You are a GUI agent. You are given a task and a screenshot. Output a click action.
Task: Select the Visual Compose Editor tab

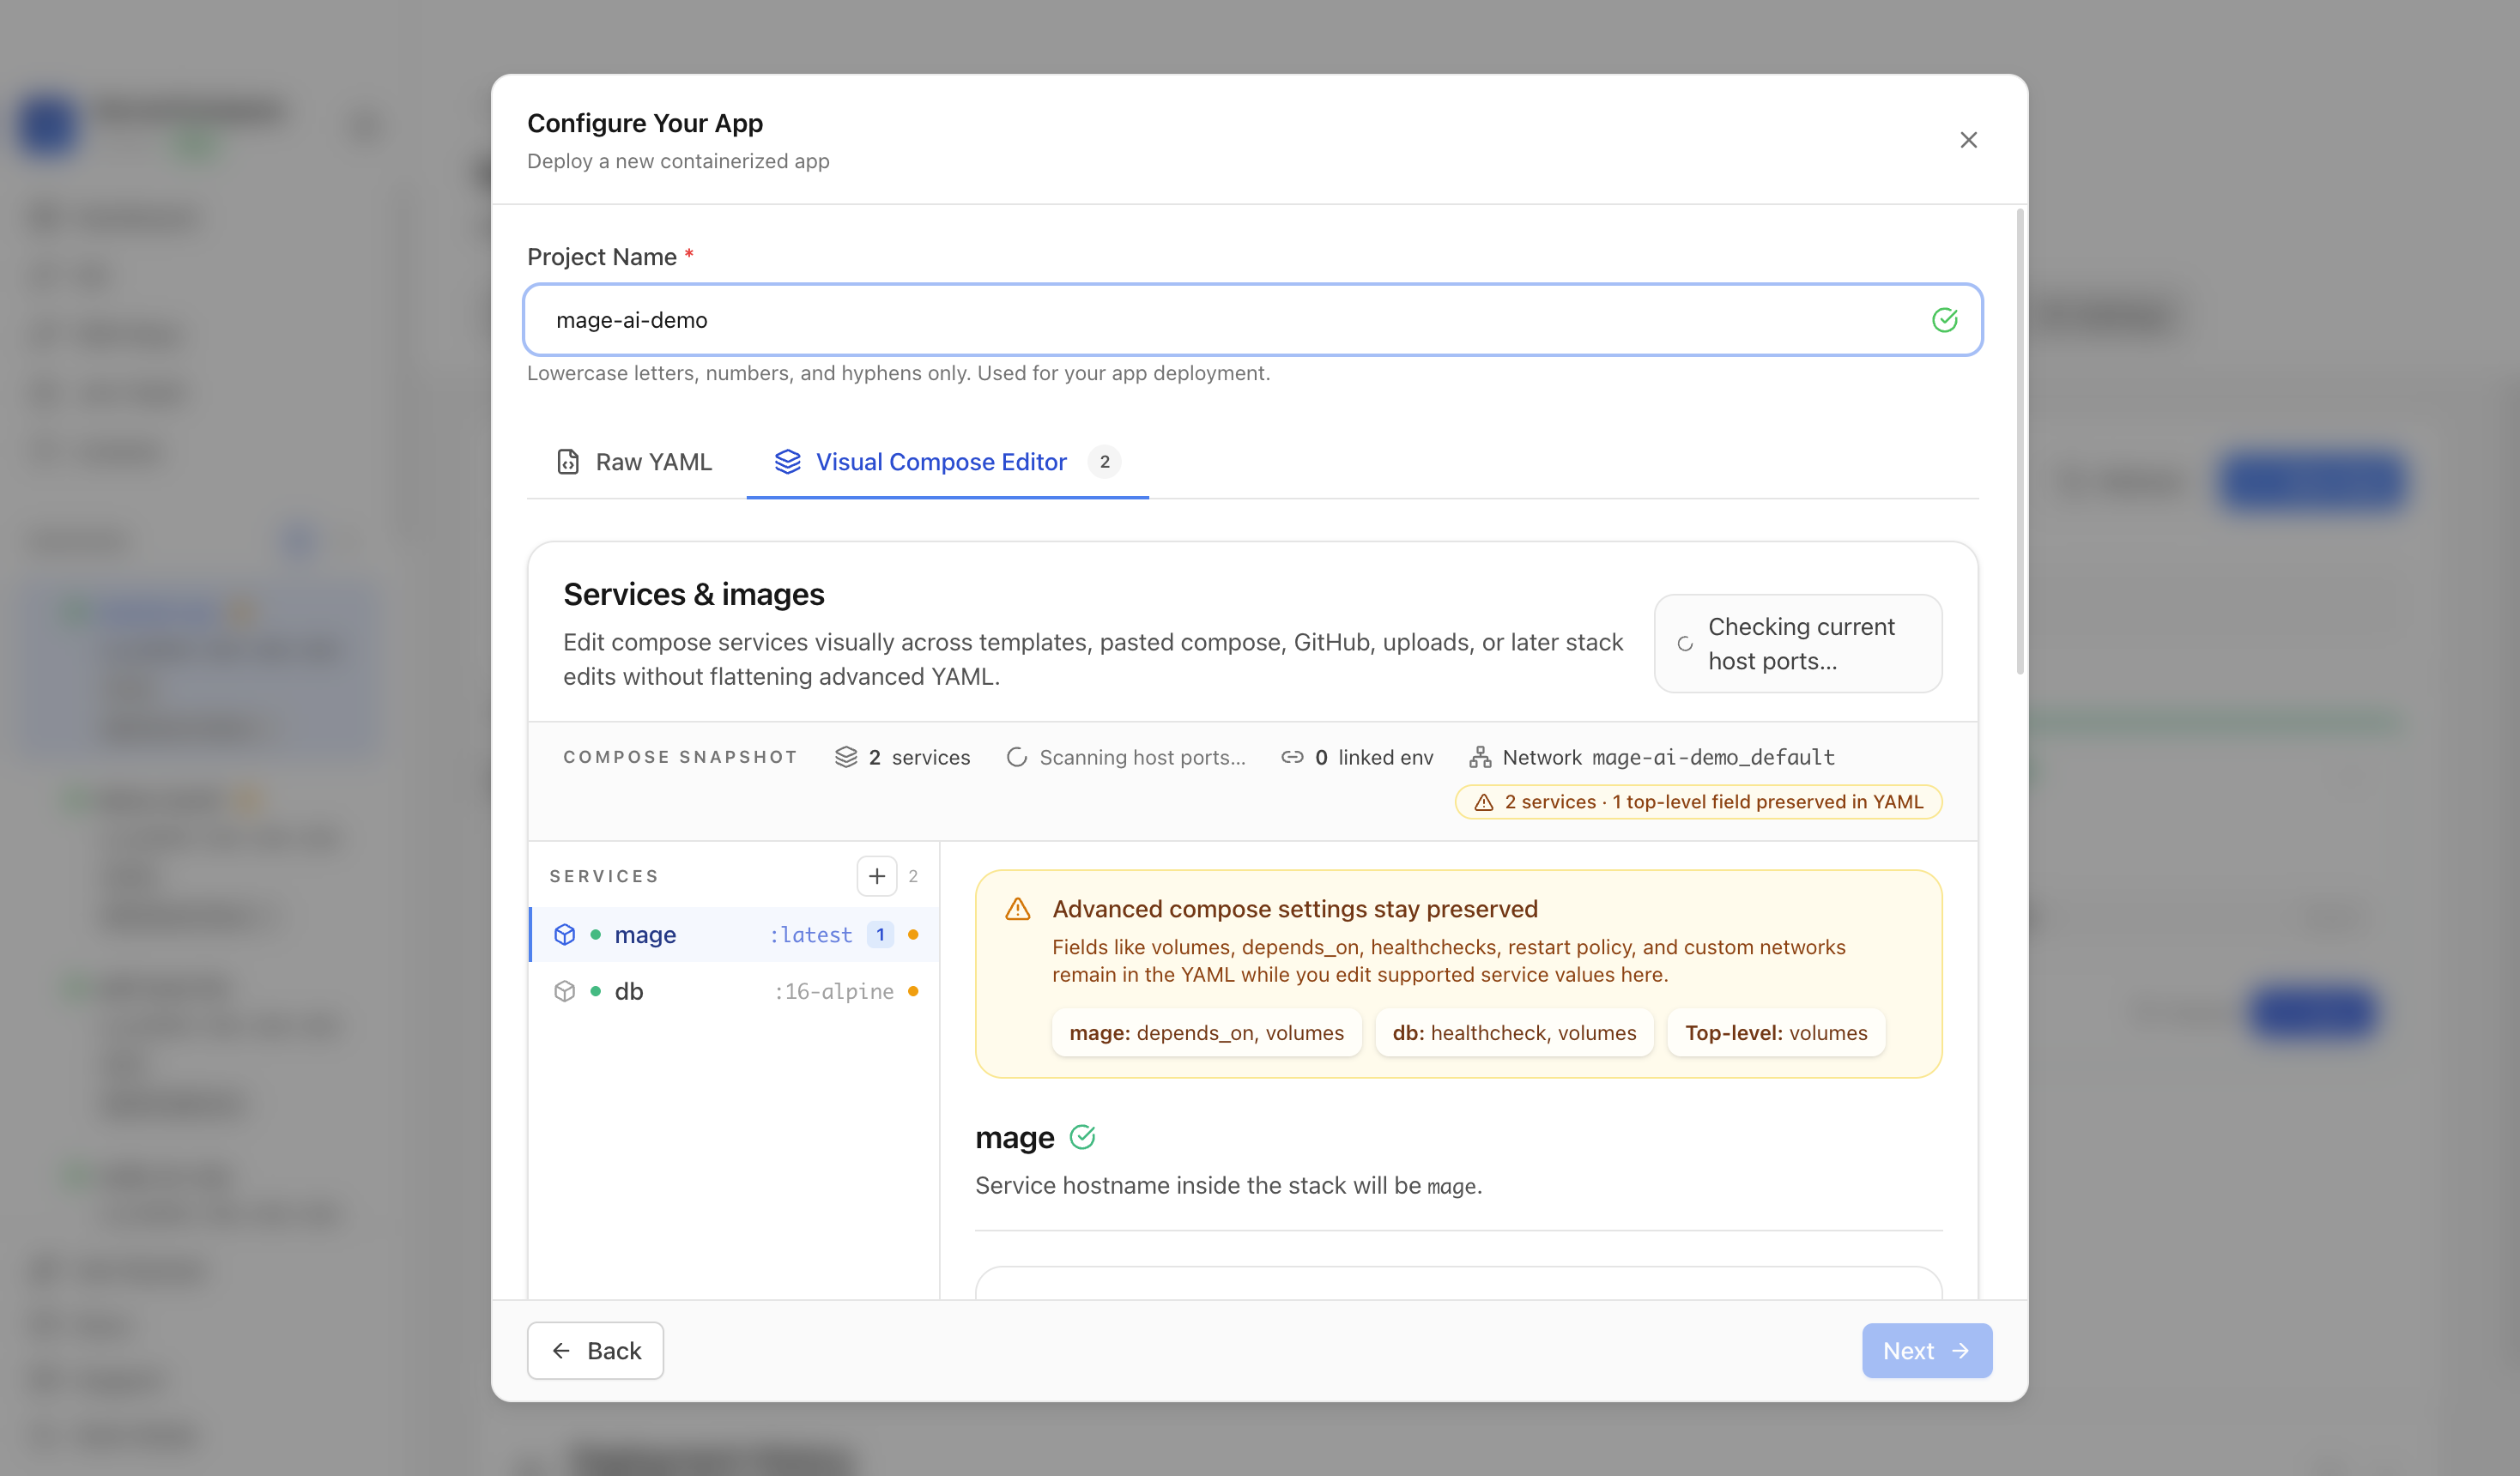pos(947,462)
